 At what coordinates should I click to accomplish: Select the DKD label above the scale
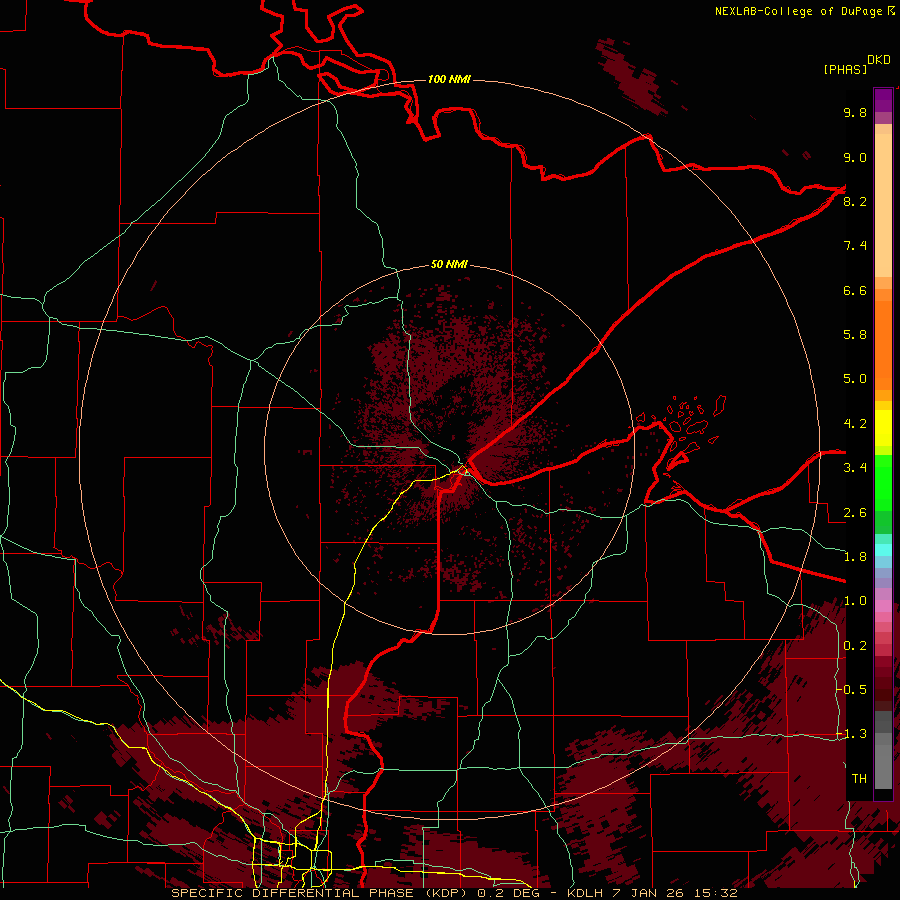coord(879,60)
